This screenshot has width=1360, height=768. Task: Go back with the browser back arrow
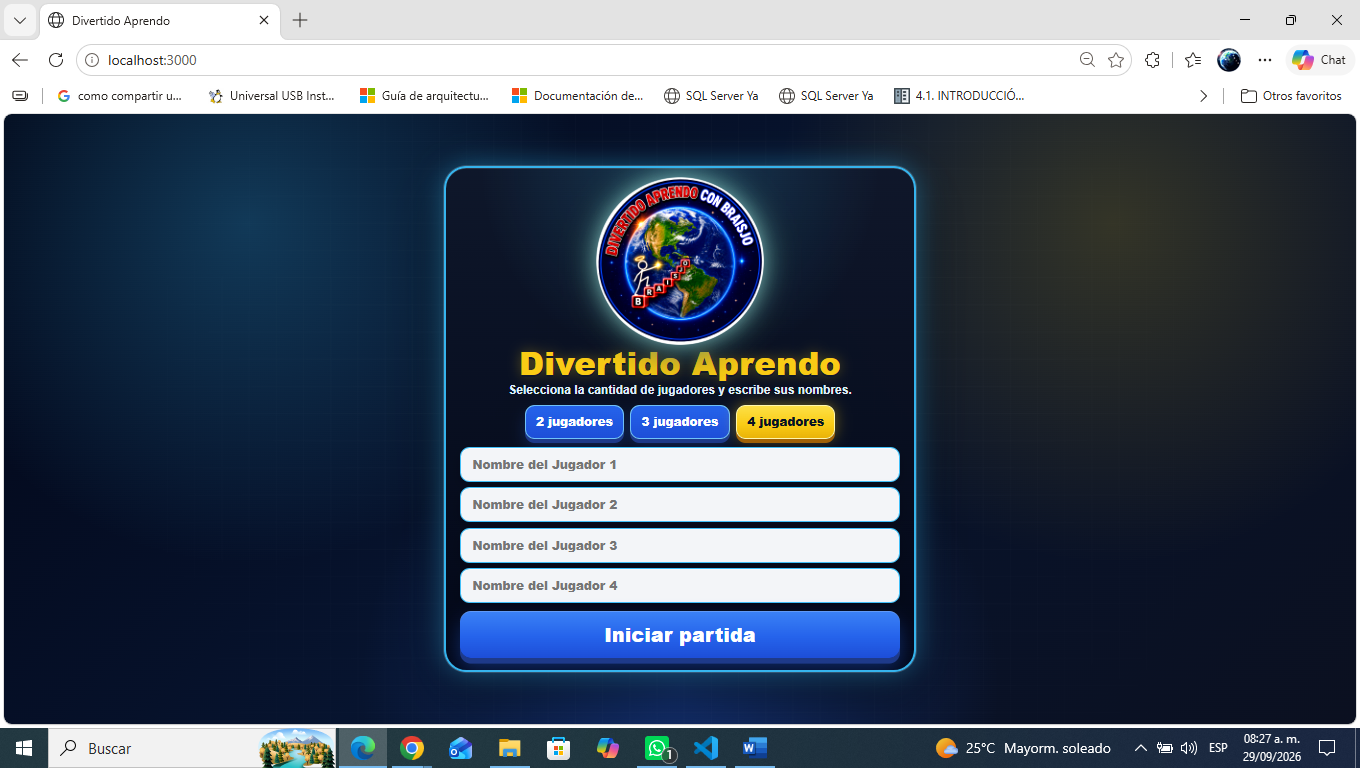pos(20,60)
